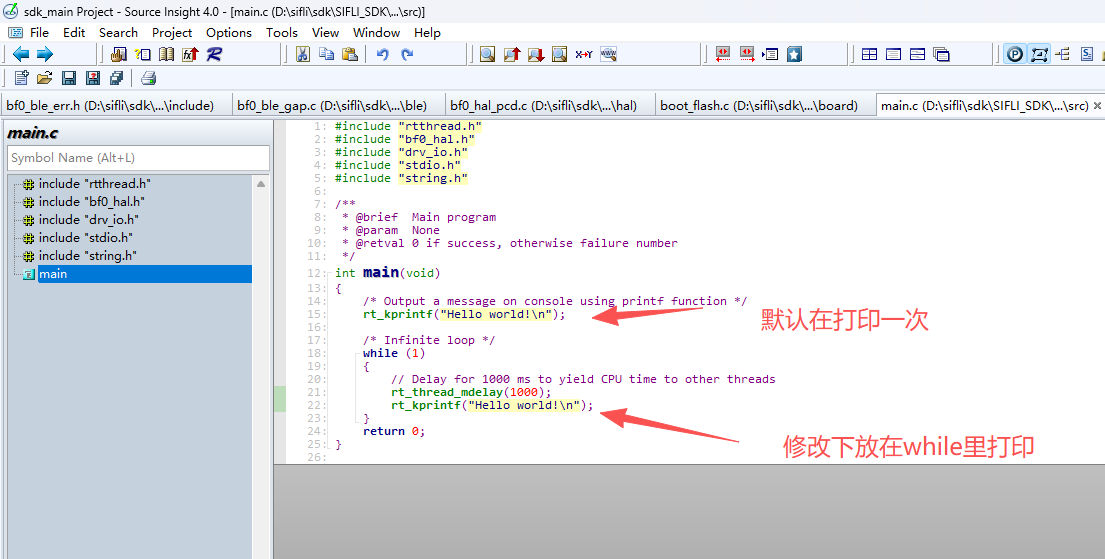
Task: Toggle the panel button right of P
Action: coord(1039,54)
